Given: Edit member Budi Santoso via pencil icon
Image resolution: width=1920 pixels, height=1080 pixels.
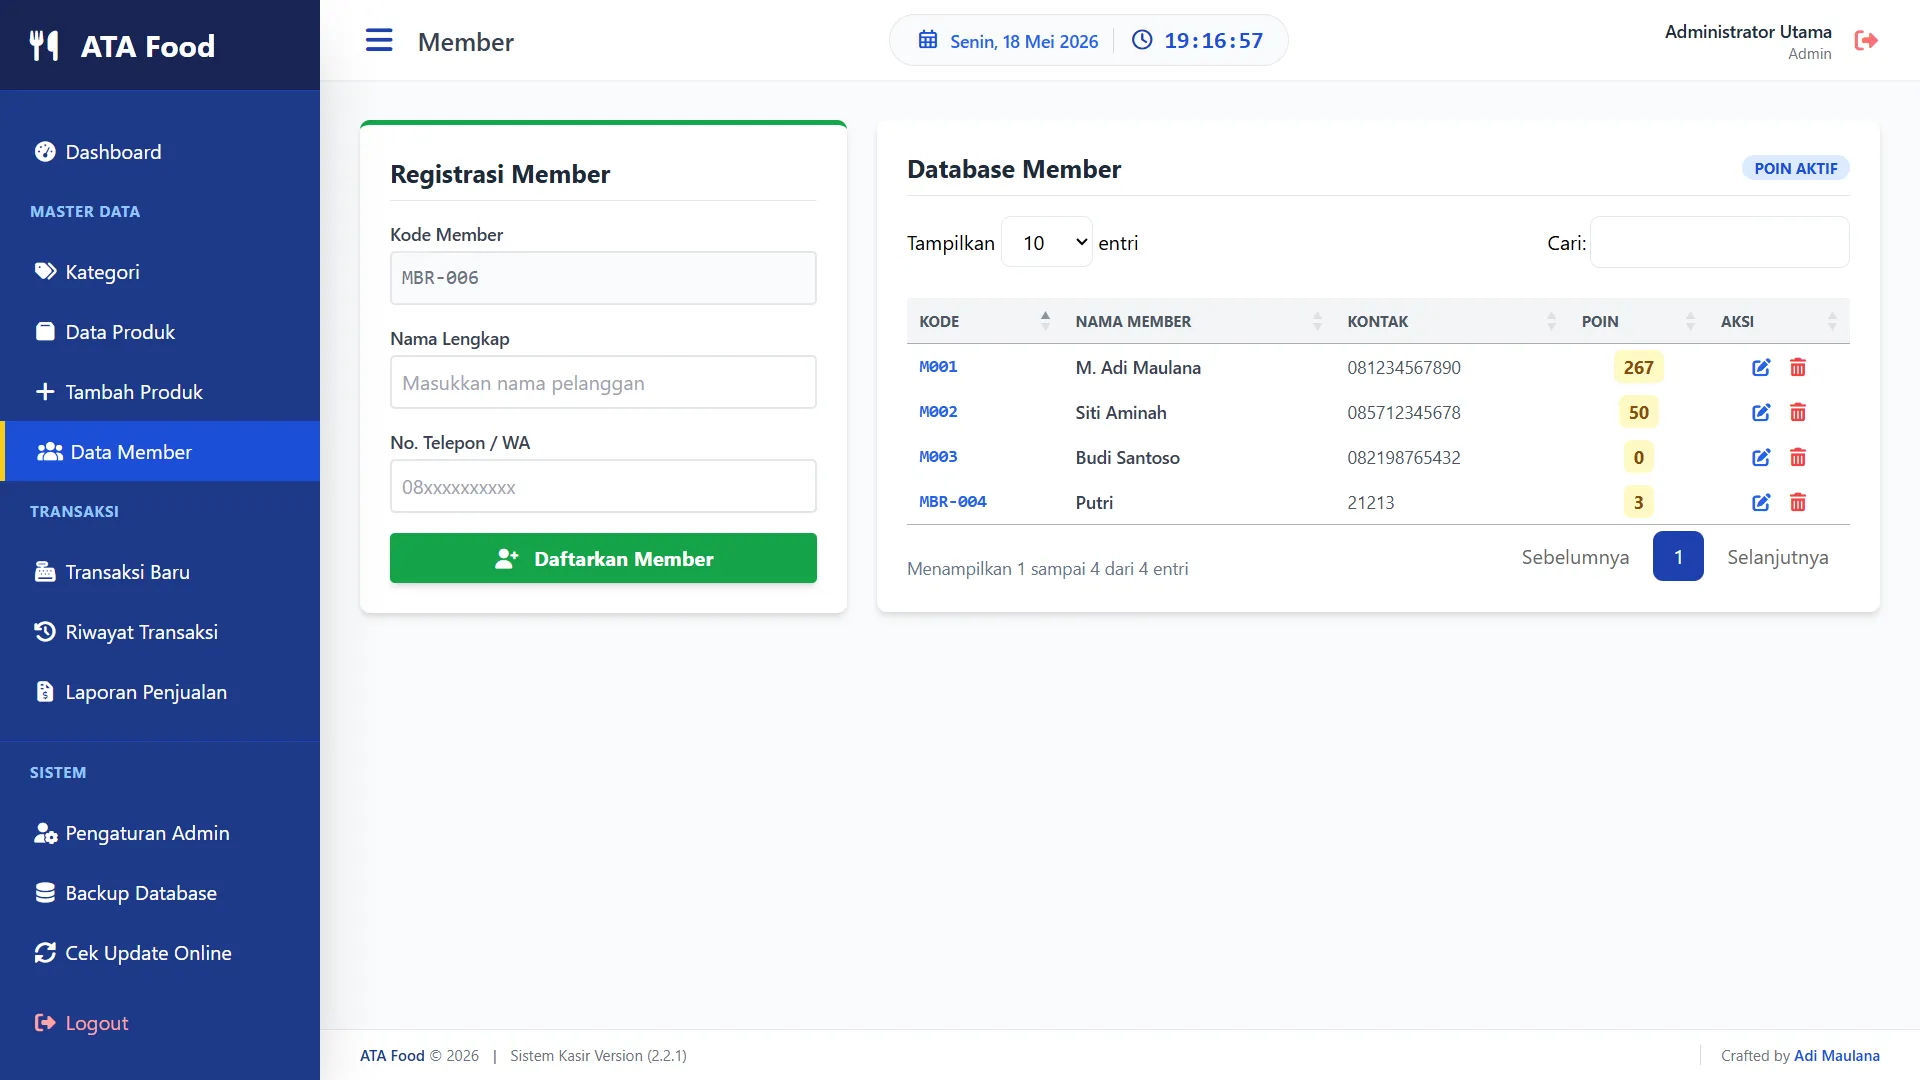Looking at the screenshot, I should 1761,458.
